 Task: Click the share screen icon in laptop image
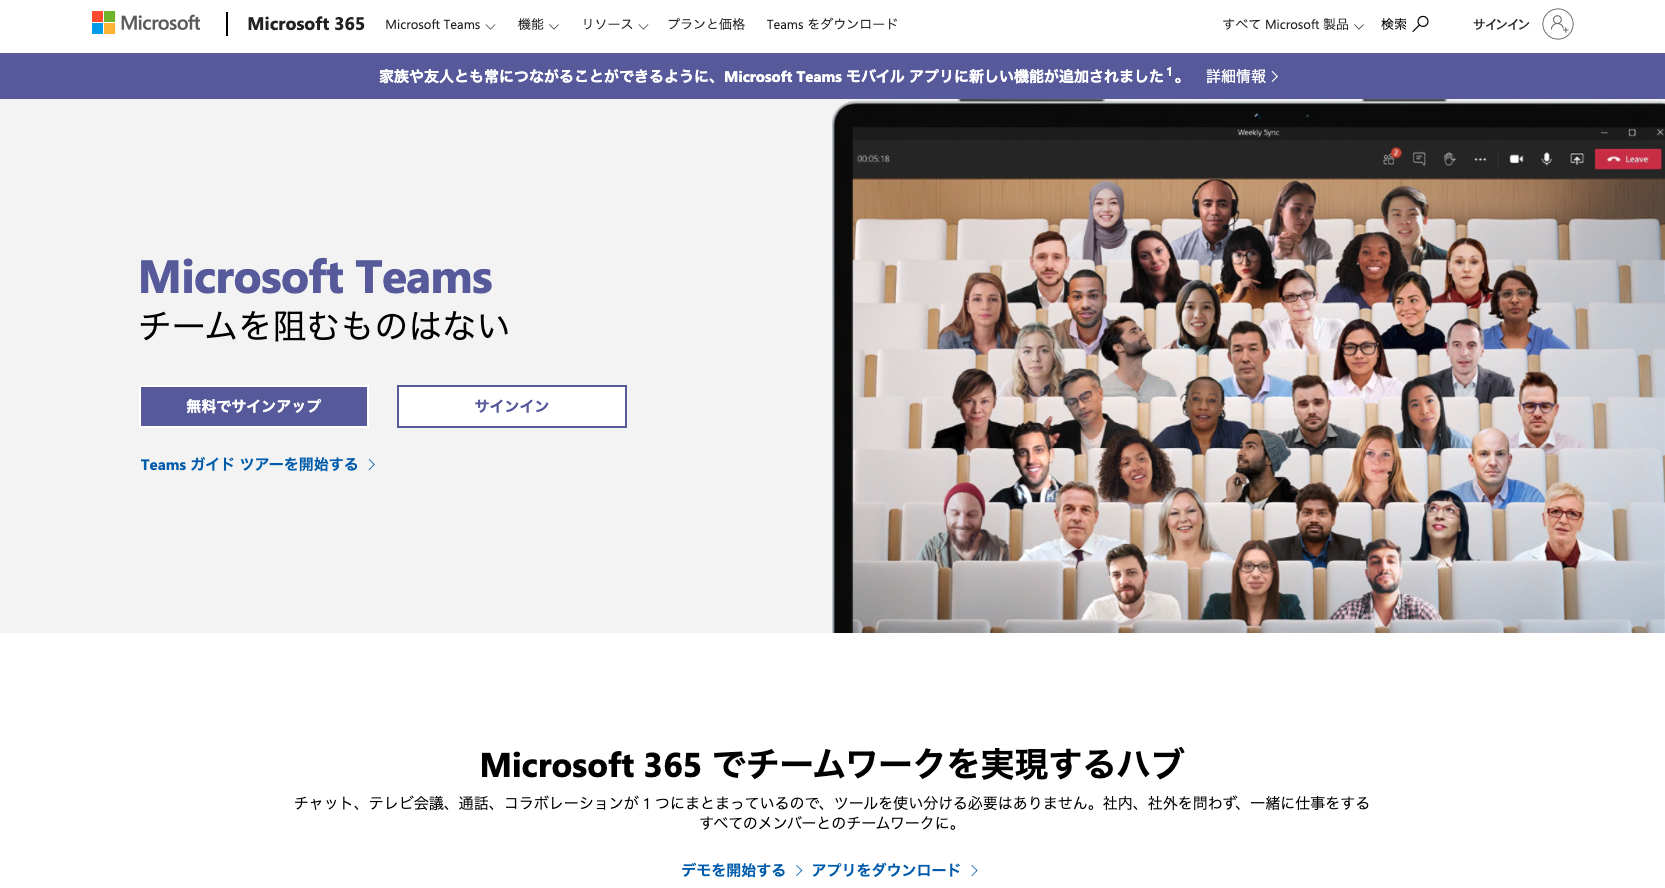click(x=1577, y=159)
